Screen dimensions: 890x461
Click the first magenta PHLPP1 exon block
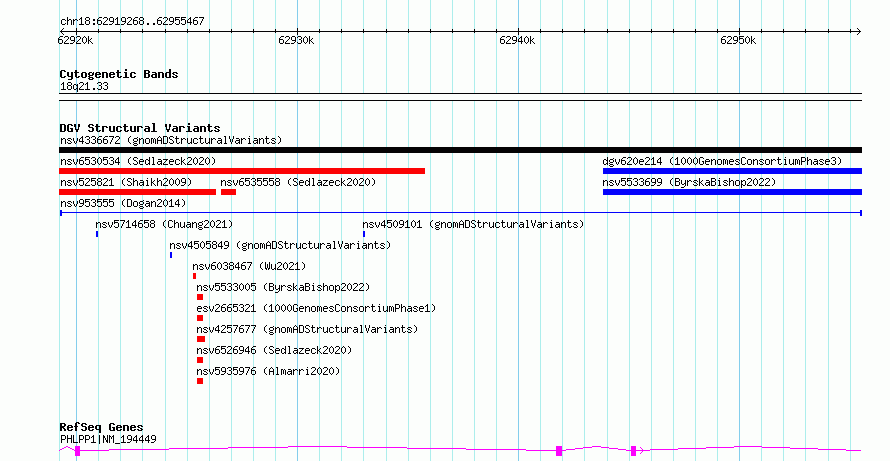pos(78,451)
